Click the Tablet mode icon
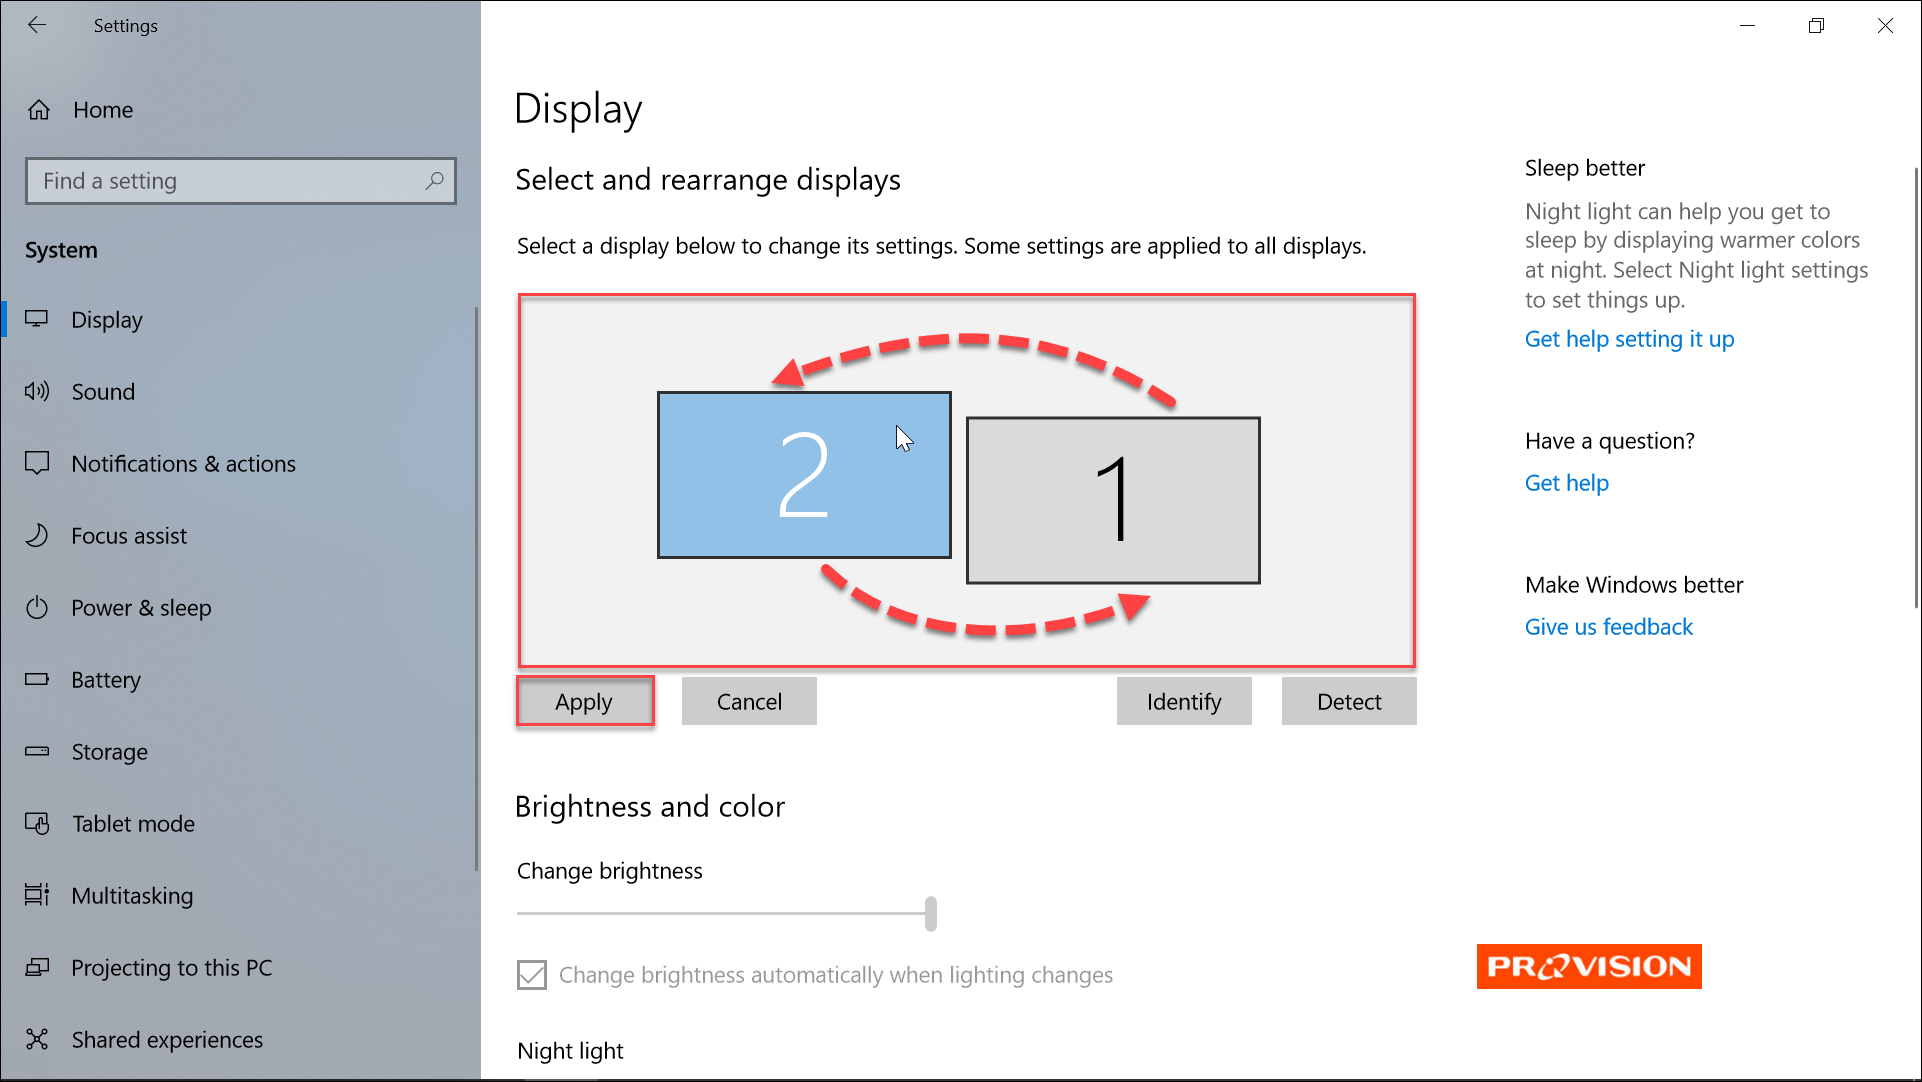Image resolution: width=1922 pixels, height=1082 pixels. (37, 823)
